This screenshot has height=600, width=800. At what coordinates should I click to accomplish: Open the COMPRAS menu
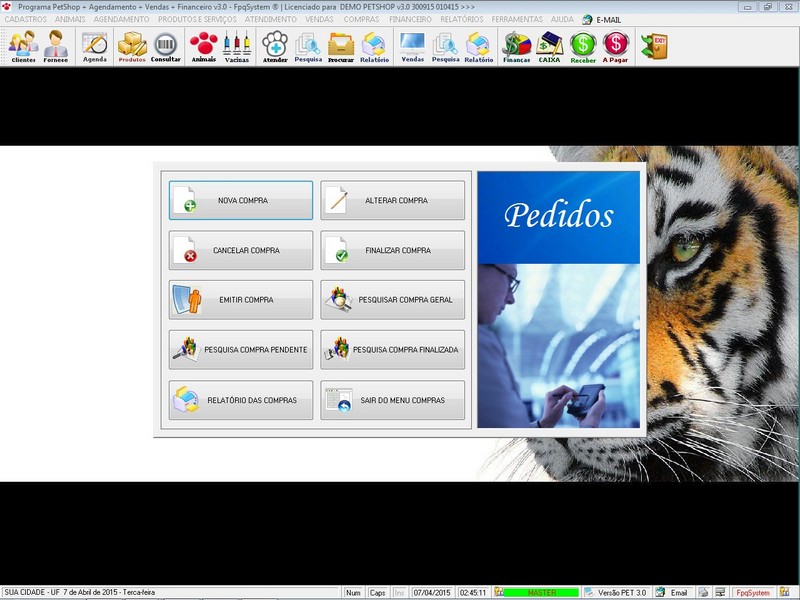361,19
